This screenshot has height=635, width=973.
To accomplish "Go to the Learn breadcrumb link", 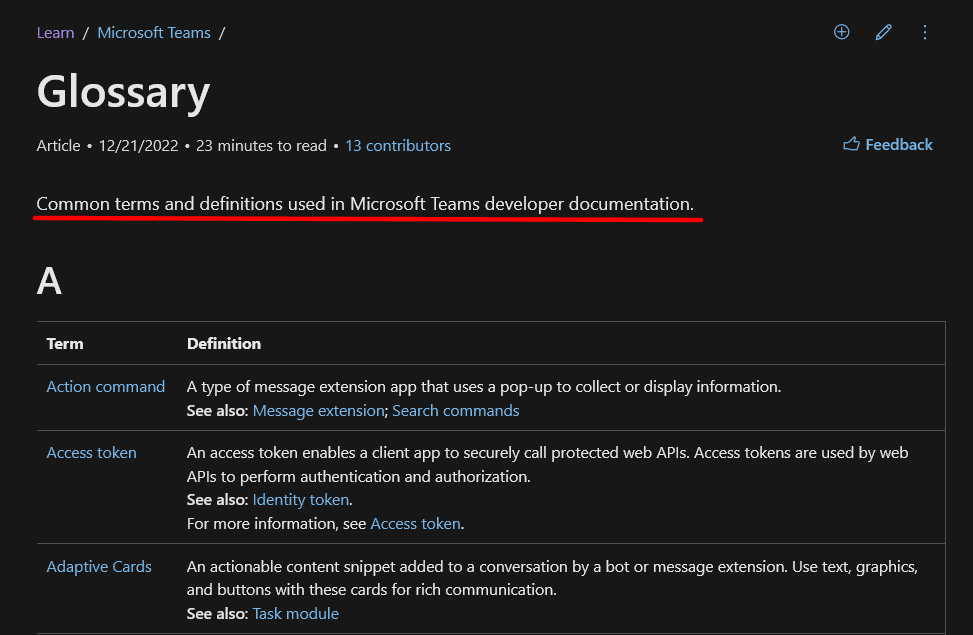I will click(x=55, y=33).
